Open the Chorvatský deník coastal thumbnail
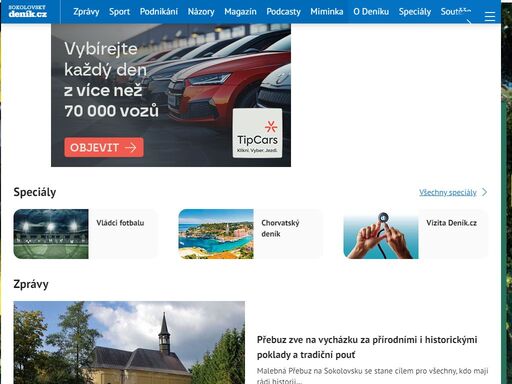The width and height of the screenshot is (512, 384). [x=216, y=234]
